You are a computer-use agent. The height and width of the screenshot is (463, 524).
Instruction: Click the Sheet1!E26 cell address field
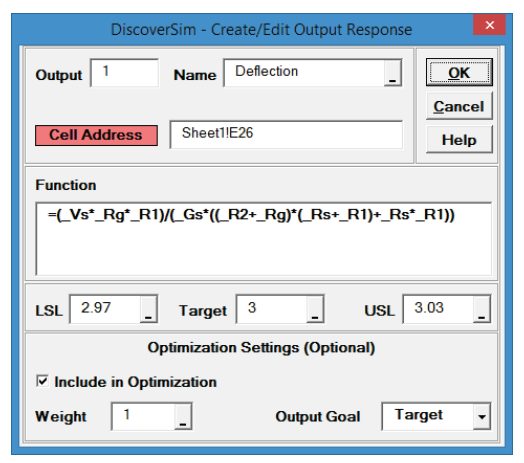click(x=286, y=134)
